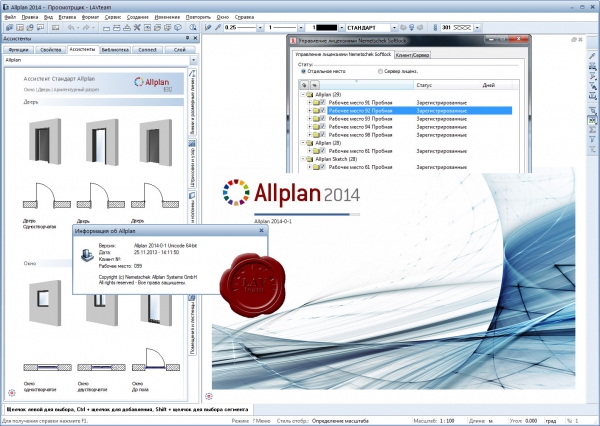
Task: Toggle checkbox for Рабочее место 93
Action: click(x=322, y=119)
